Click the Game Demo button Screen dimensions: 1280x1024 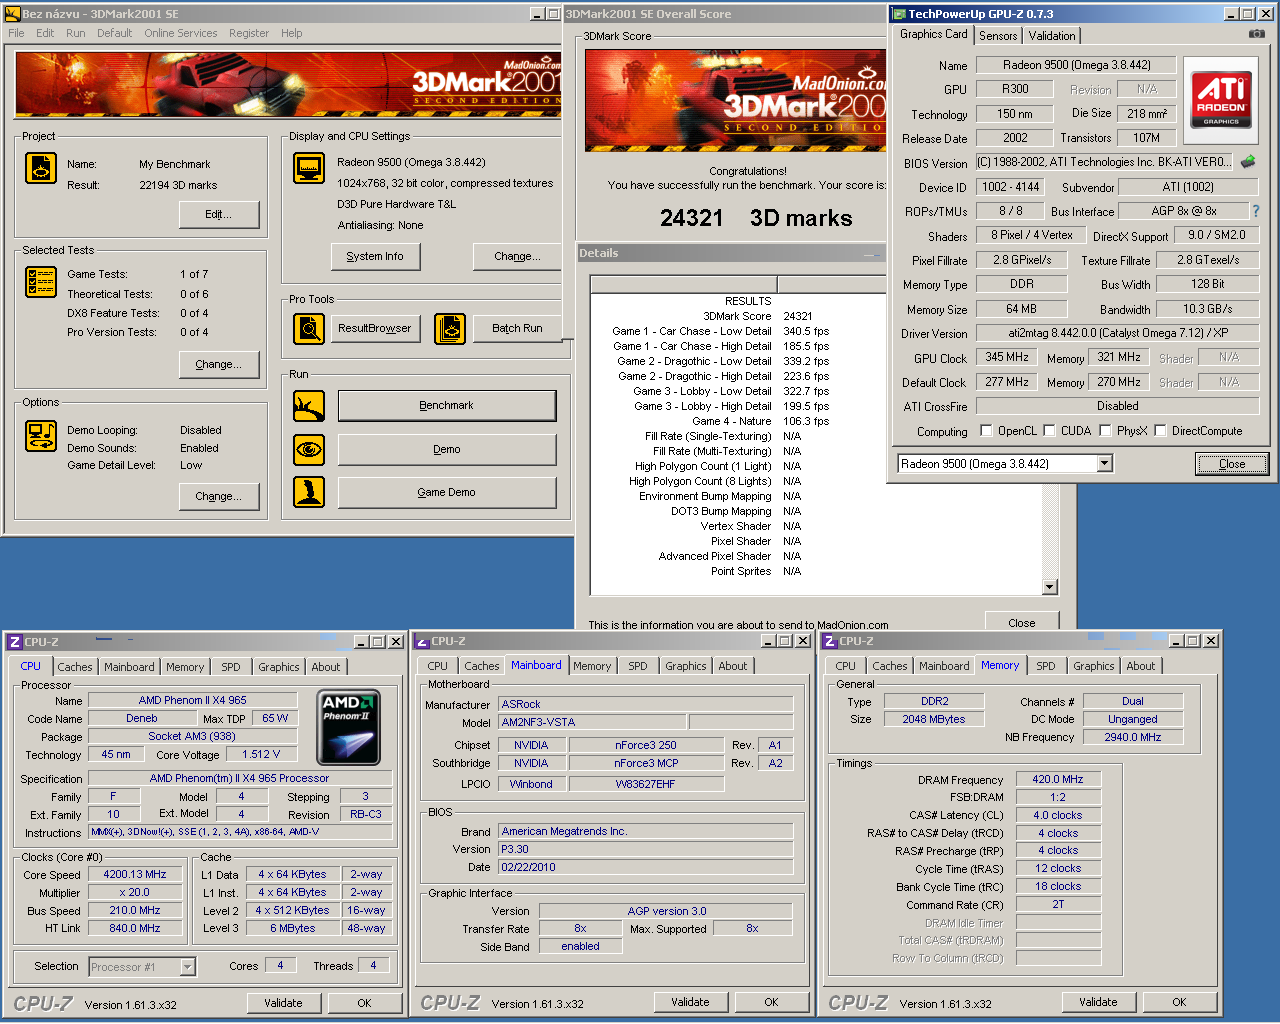(x=447, y=493)
